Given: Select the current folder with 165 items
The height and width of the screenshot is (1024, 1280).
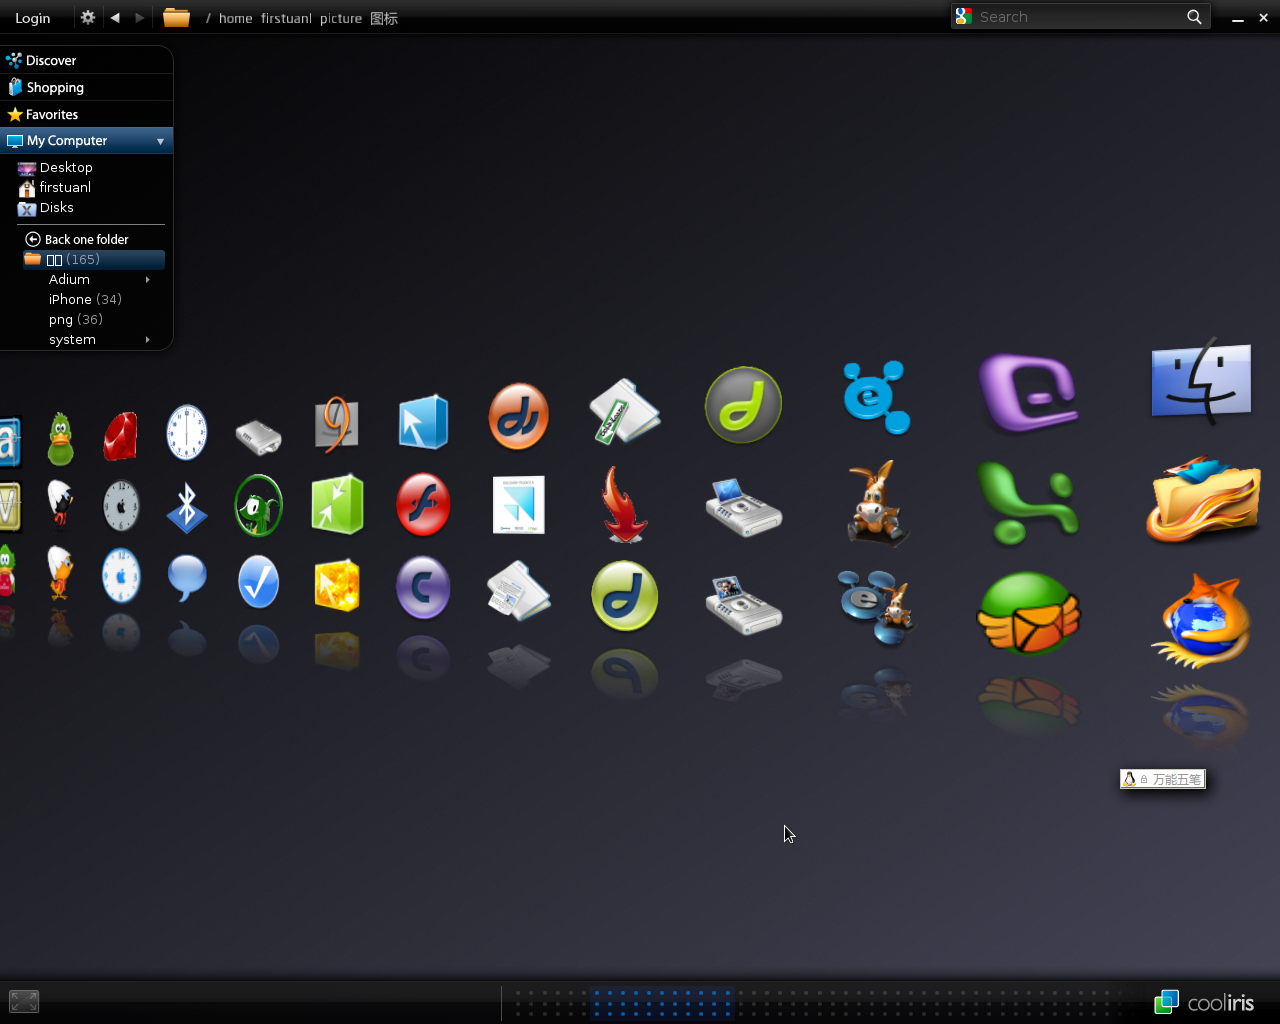Looking at the screenshot, I should [93, 260].
